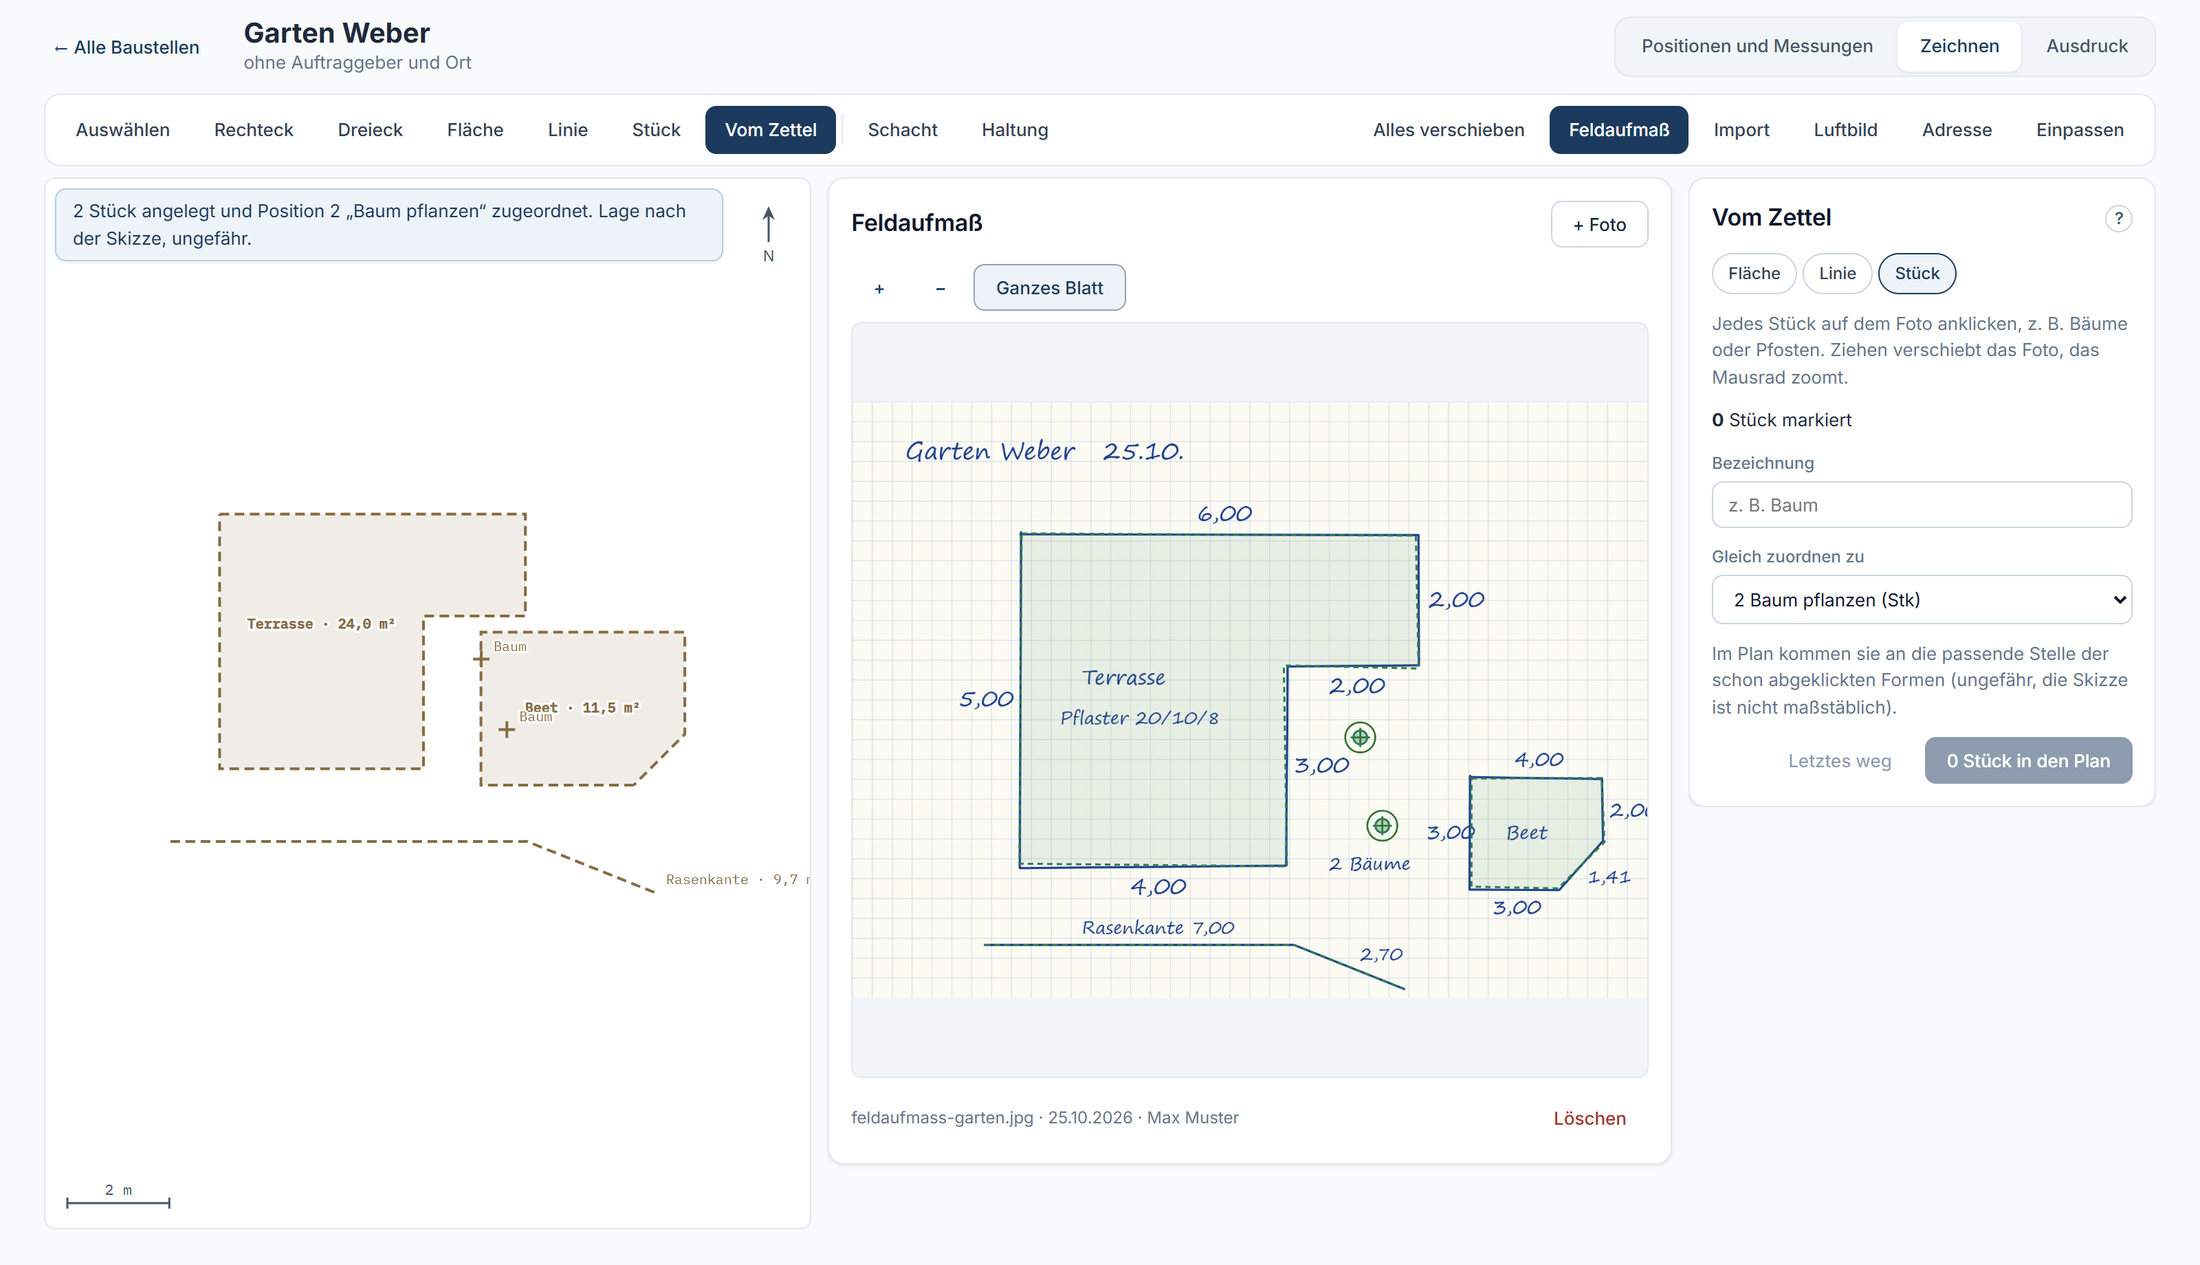
Task: Click Letztes weg
Action: point(1839,761)
